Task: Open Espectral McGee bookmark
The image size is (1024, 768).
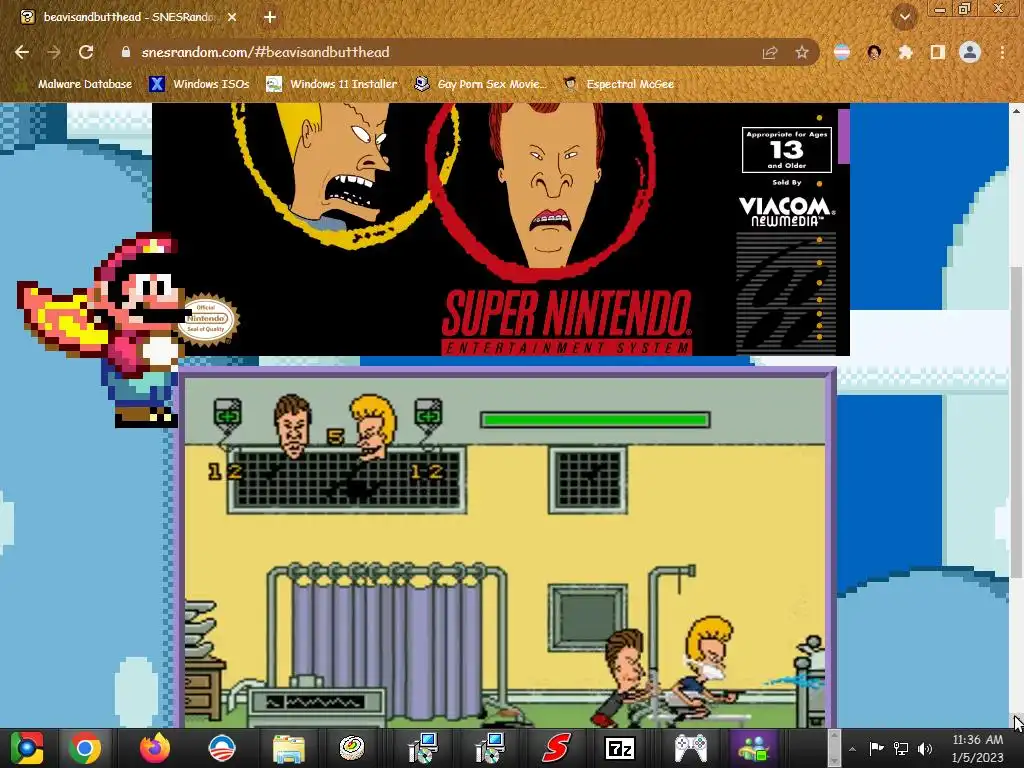Action: (619, 84)
